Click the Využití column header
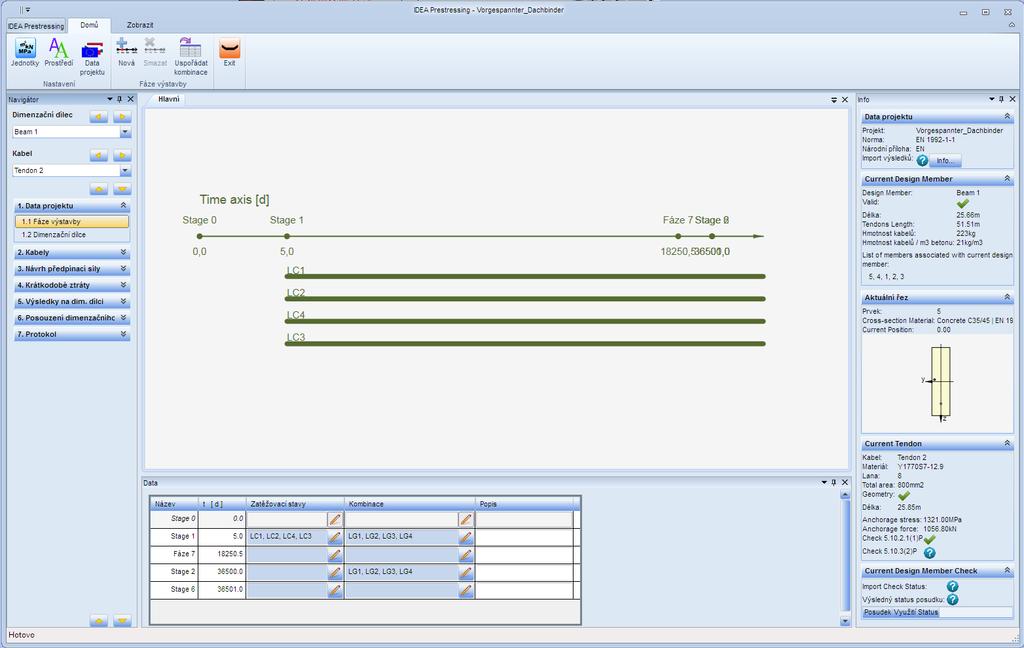Image resolution: width=1024 pixels, height=648 pixels. tap(904, 613)
